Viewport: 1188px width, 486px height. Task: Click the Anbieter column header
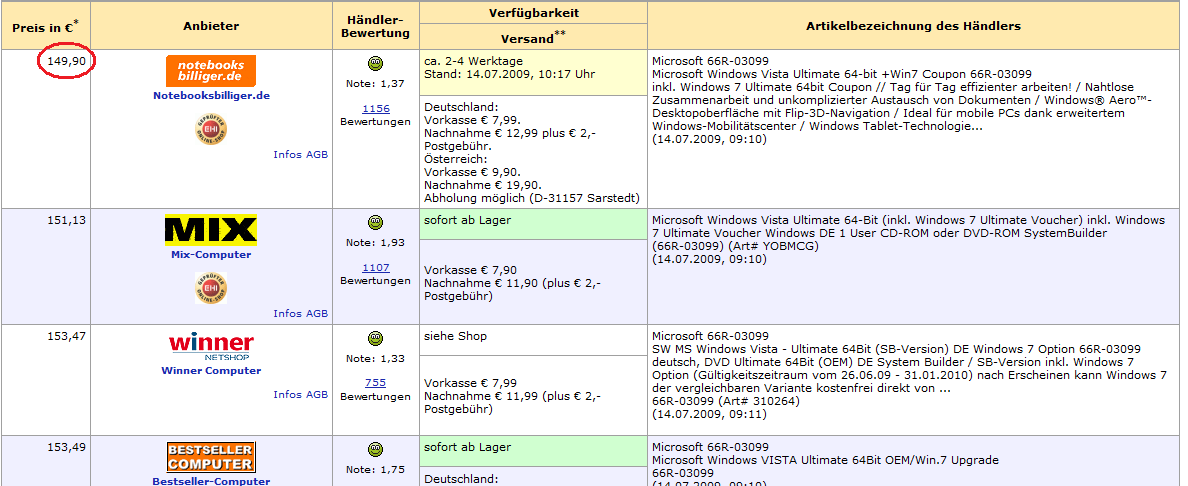pos(211,26)
